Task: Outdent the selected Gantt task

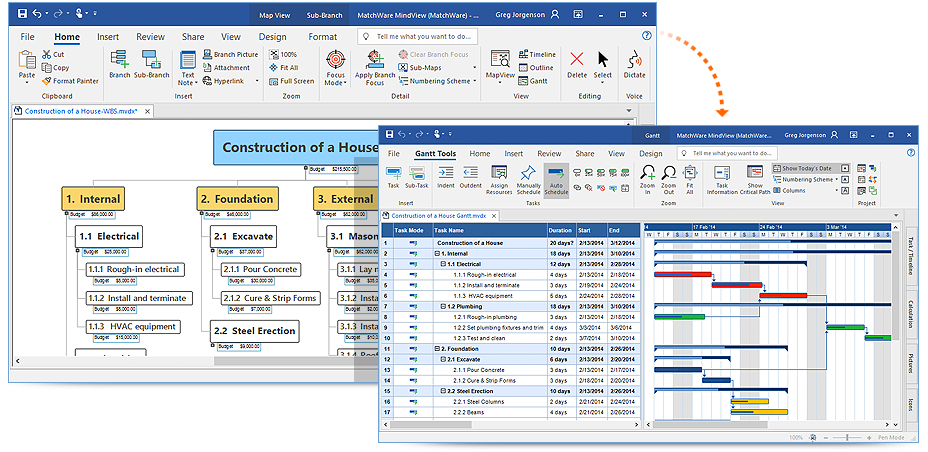Action: (471, 177)
